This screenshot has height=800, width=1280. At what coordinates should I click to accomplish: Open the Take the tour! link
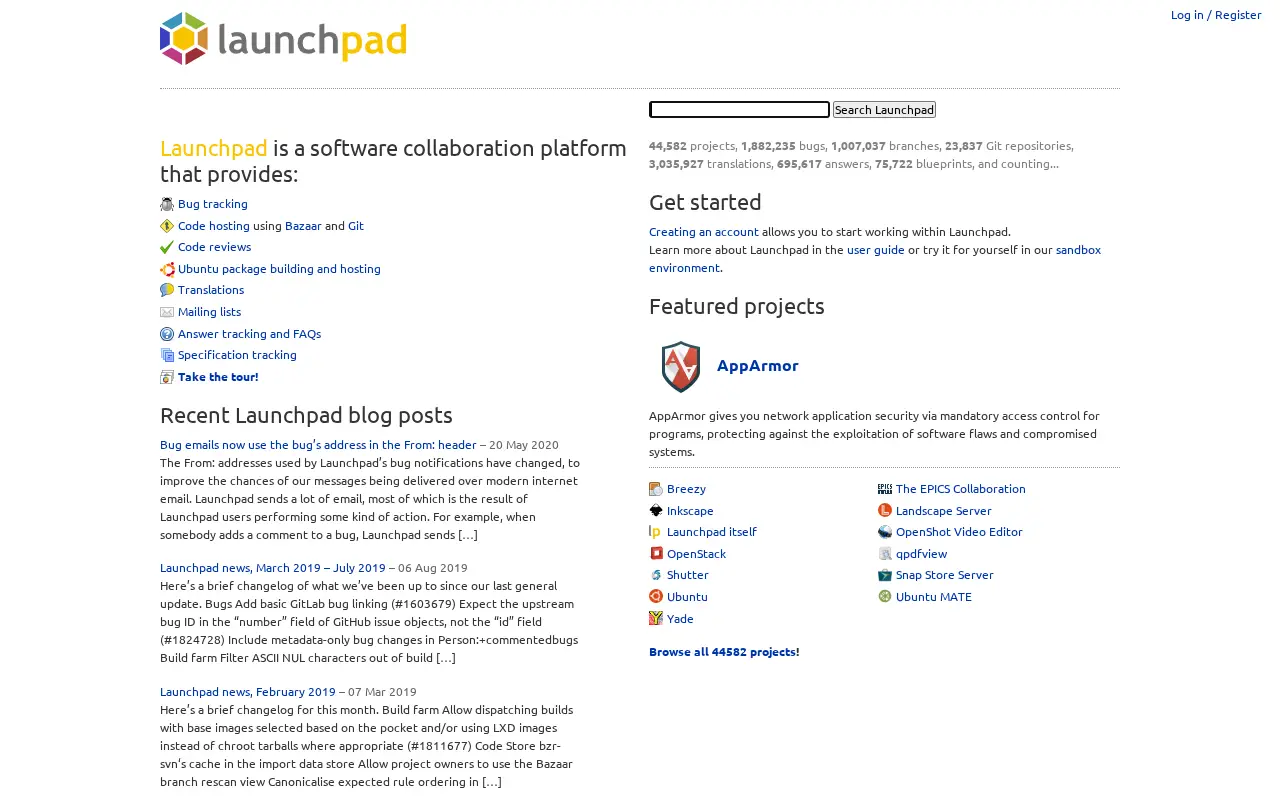218,377
